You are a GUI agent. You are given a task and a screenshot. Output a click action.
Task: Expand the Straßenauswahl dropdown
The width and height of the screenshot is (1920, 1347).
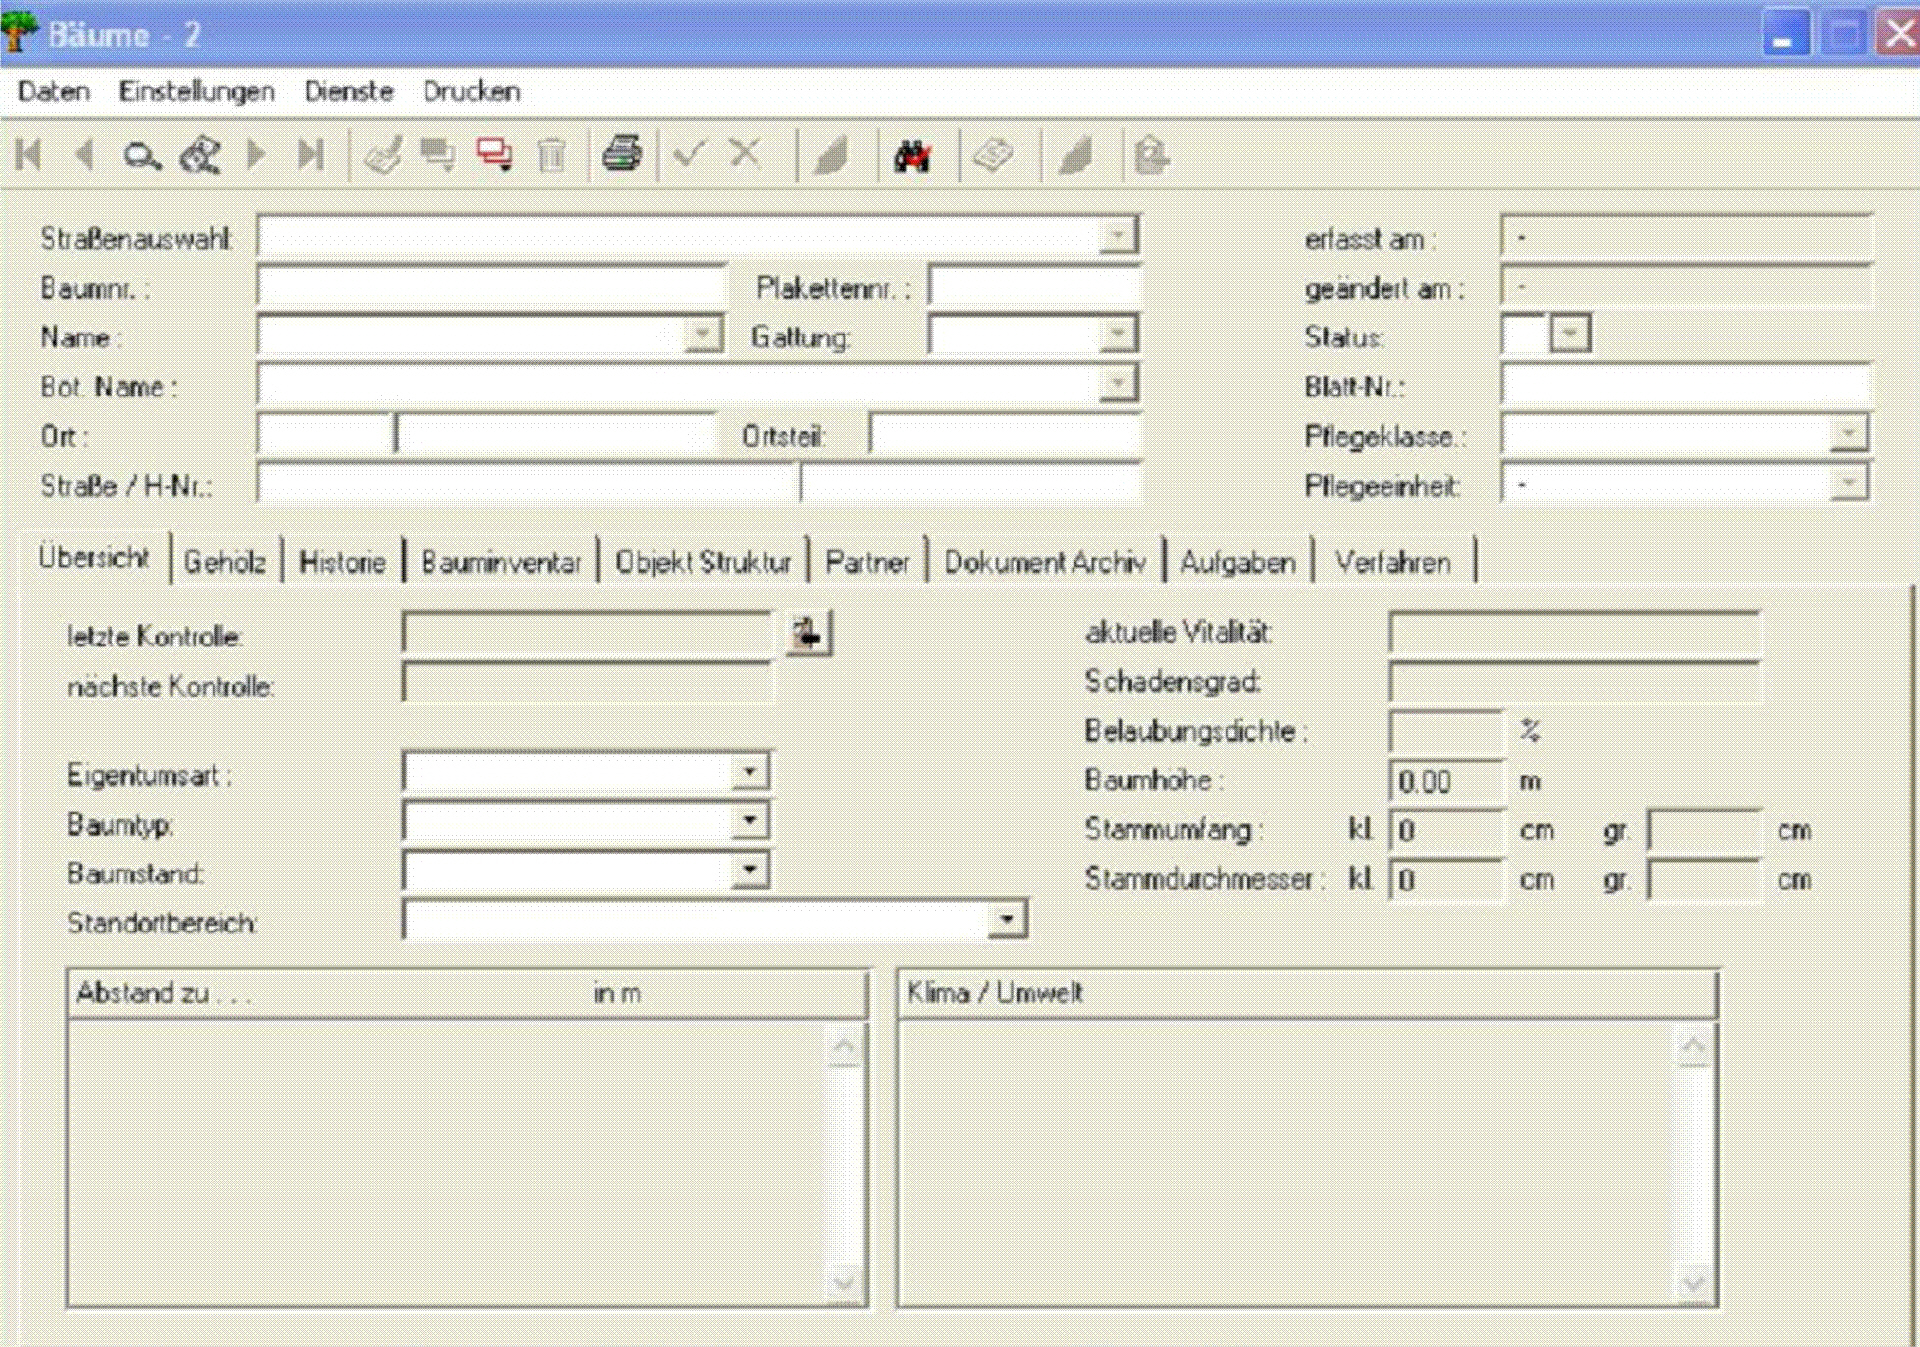point(1117,236)
